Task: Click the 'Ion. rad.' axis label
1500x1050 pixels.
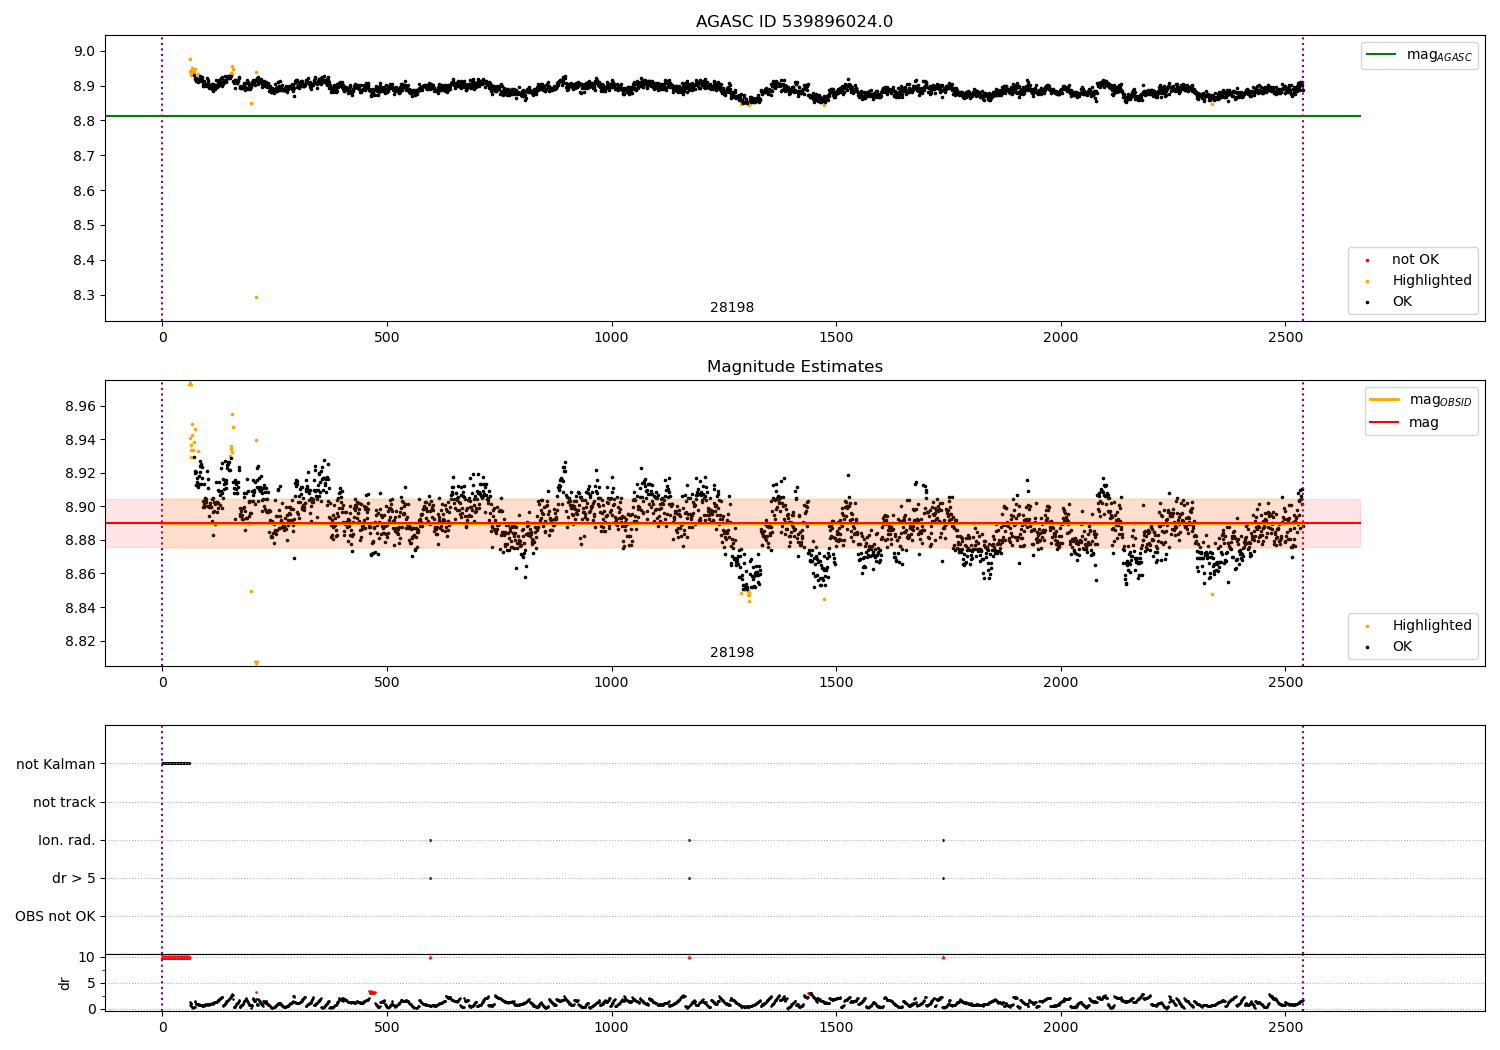Action: click(x=67, y=840)
